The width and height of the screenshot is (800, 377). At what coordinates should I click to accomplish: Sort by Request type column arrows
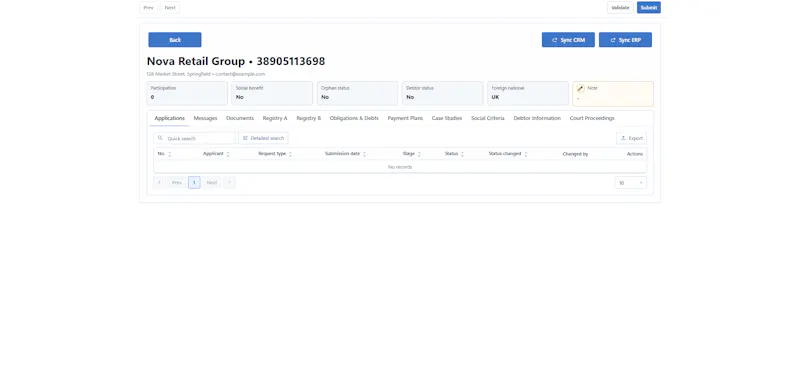pyautogui.click(x=290, y=154)
